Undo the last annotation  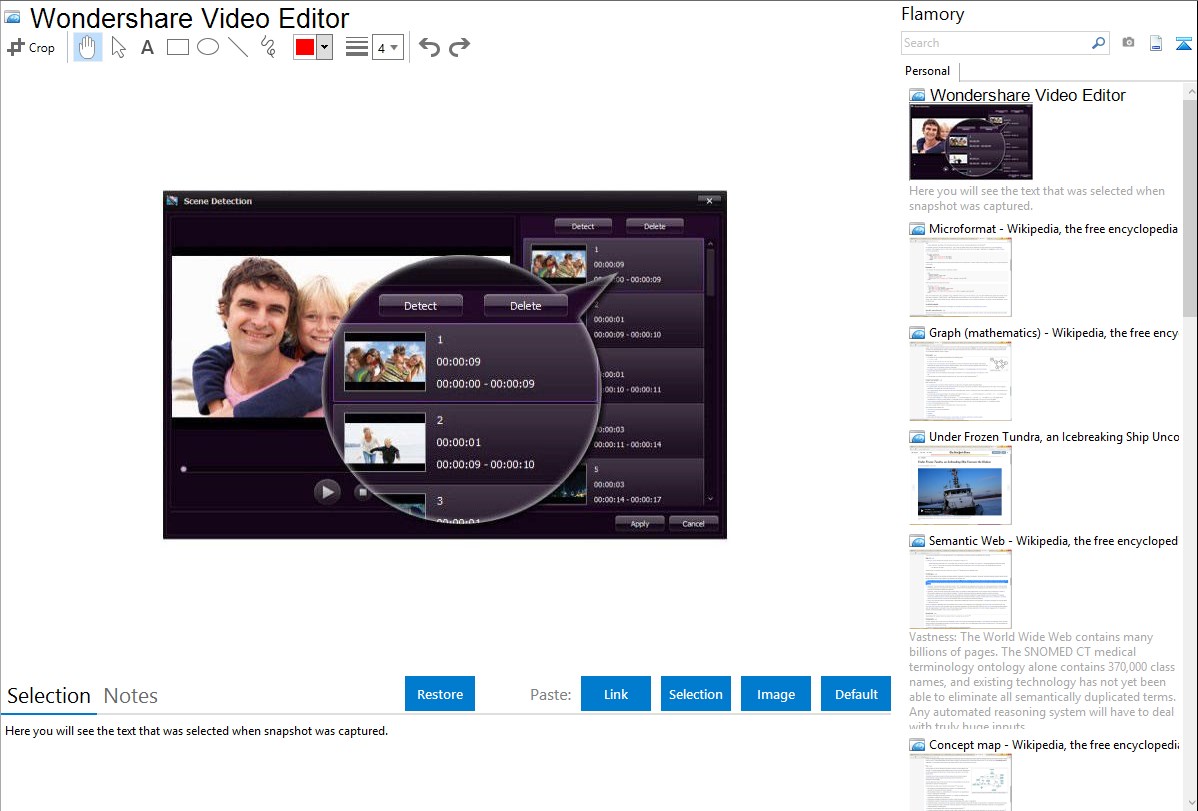429,47
